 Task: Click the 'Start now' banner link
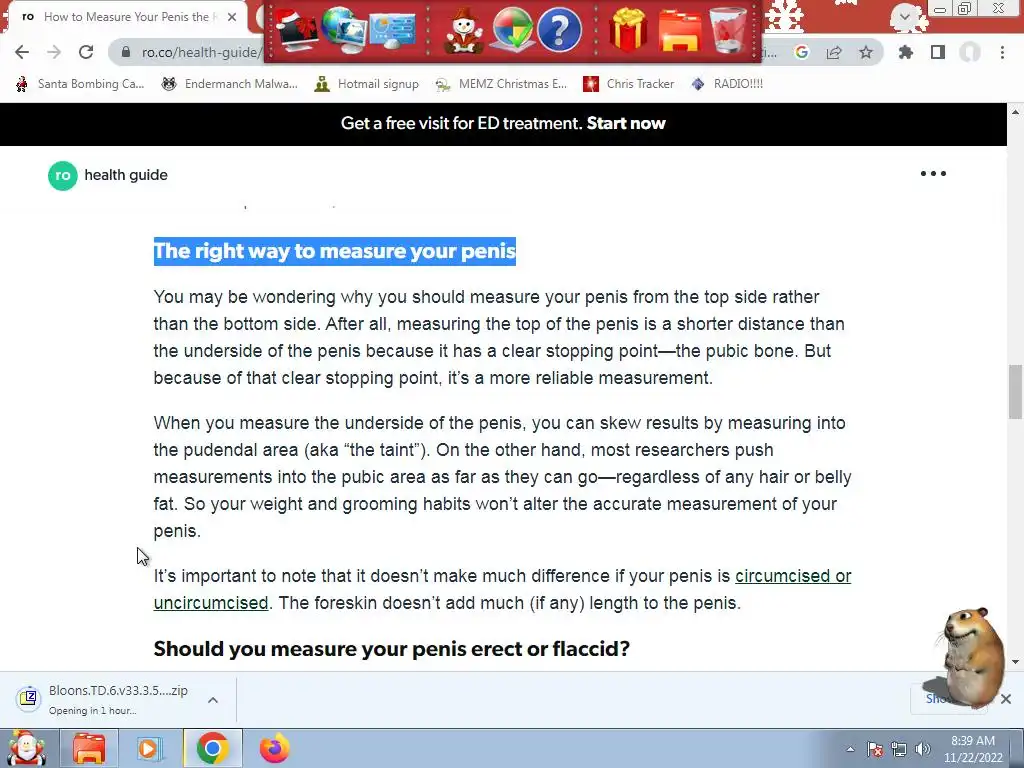[626, 123]
